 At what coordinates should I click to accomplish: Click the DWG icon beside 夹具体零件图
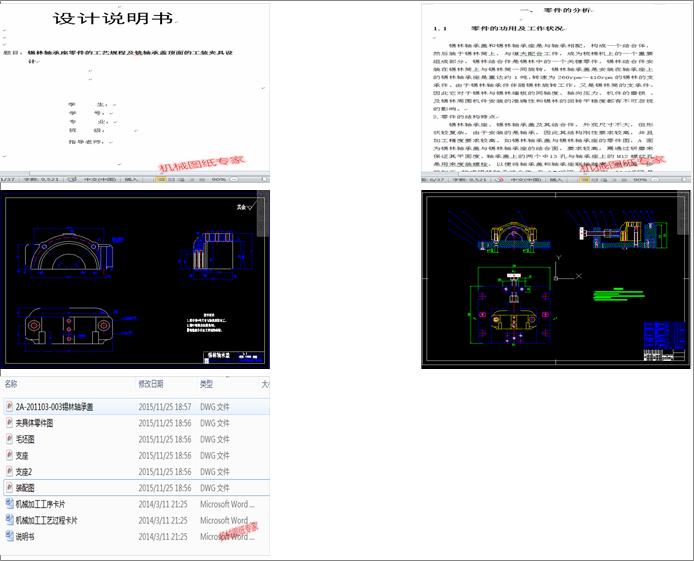tap(9, 423)
